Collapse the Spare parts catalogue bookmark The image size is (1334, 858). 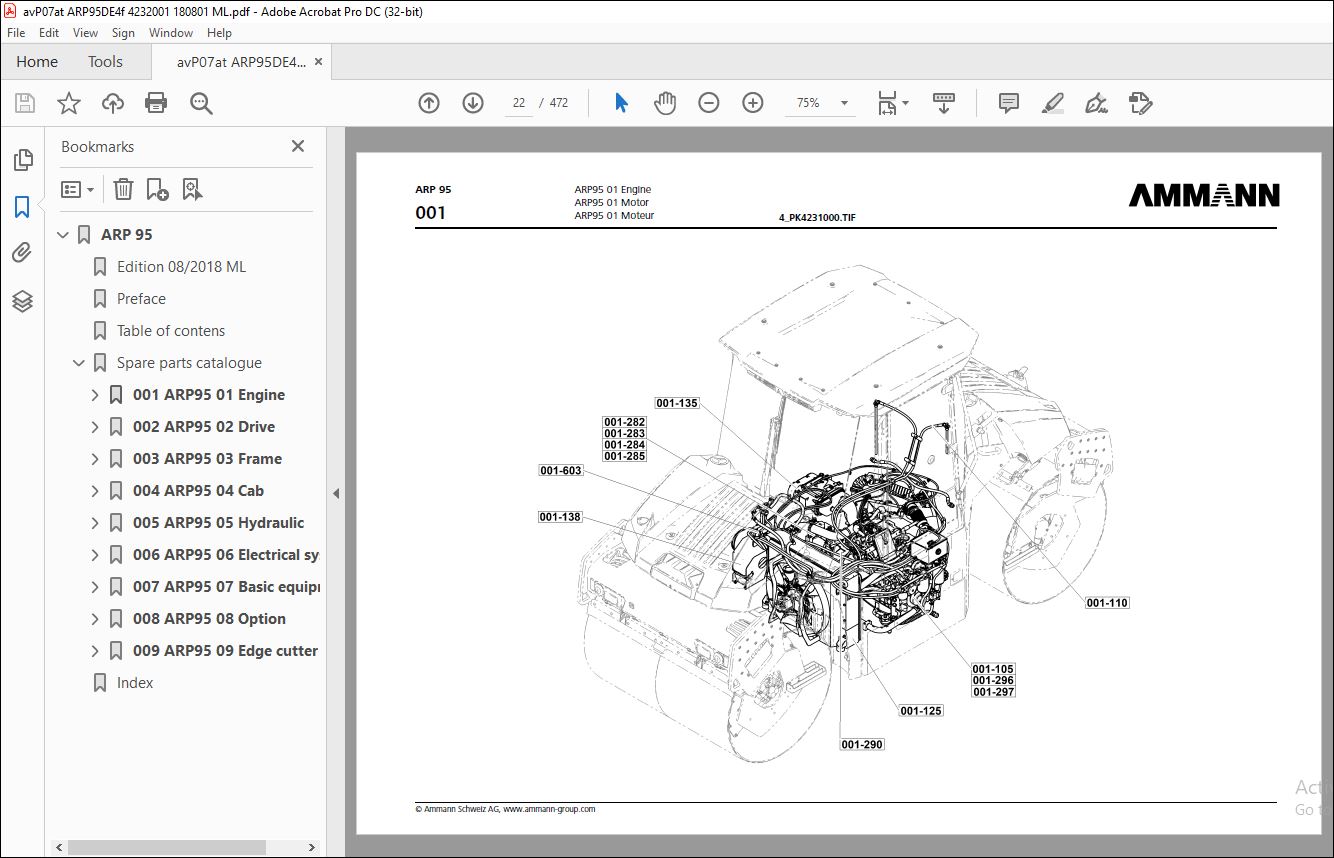pyautogui.click(x=79, y=363)
